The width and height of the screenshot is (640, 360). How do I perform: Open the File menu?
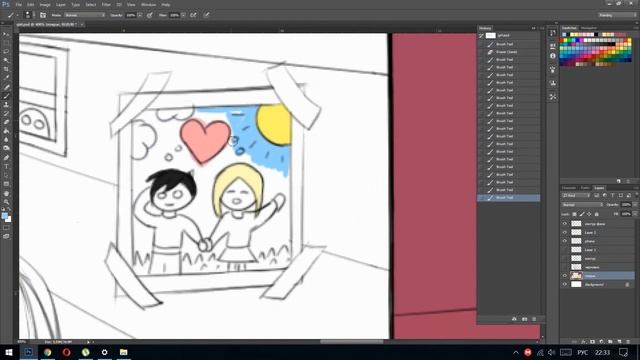(x=19, y=4)
